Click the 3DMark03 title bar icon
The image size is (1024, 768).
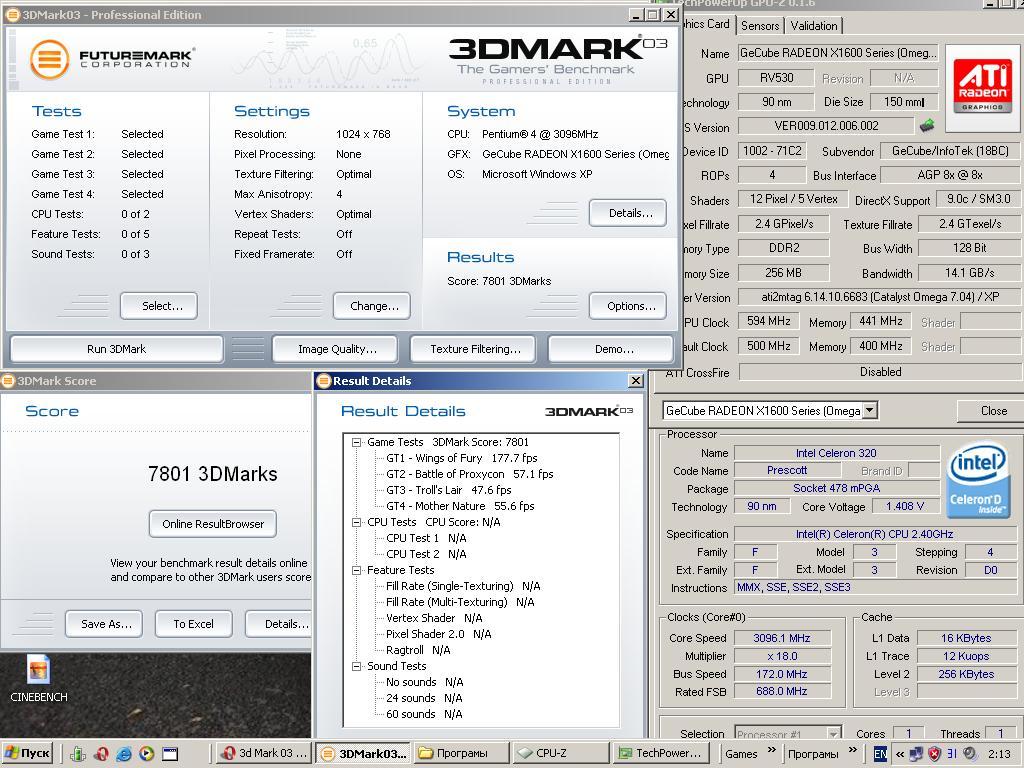[x=14, y=14]
